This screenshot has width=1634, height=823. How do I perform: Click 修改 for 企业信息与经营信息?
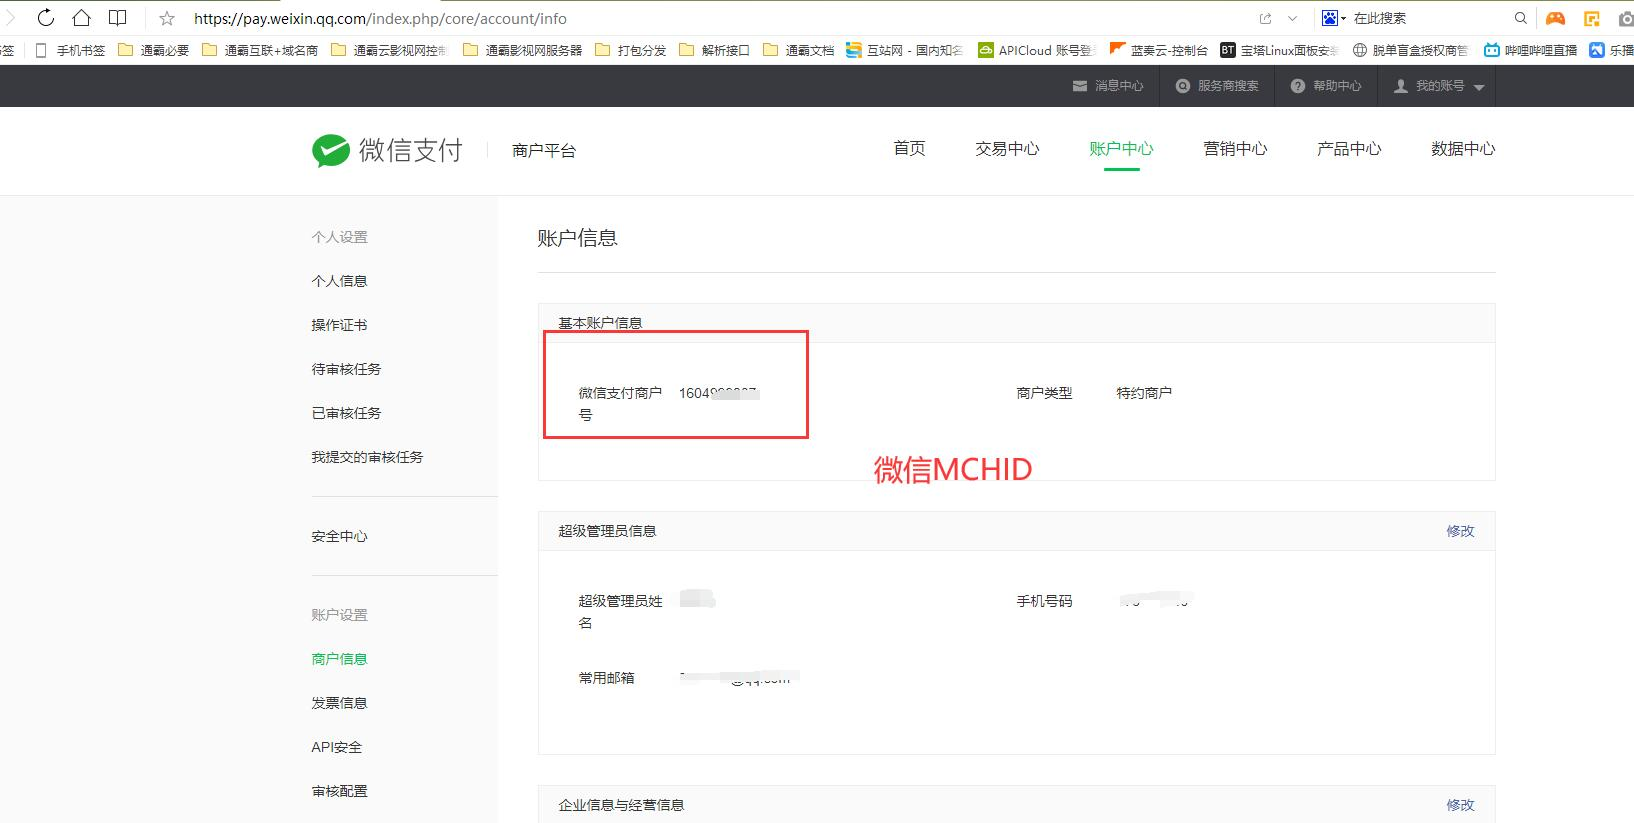click(1460, 805)
